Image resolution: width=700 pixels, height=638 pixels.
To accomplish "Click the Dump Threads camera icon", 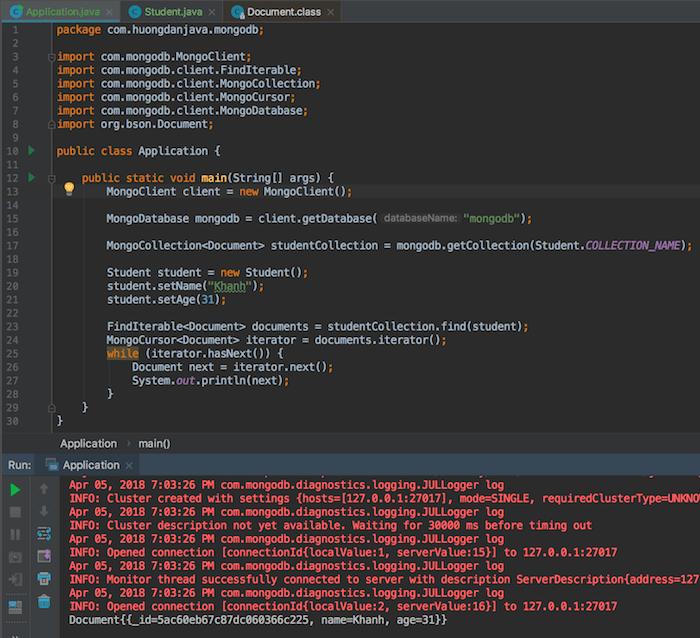I will [x=15, y=557].
